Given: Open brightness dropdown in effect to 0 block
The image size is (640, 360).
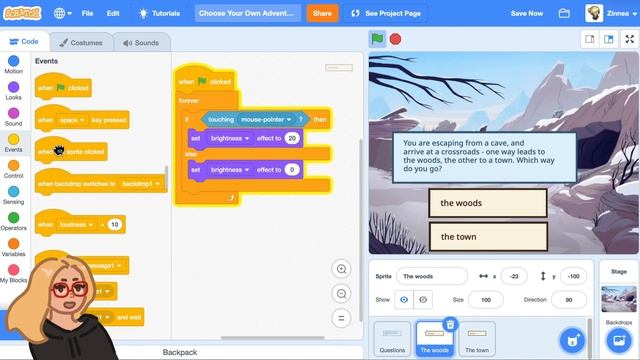Looking at the screenshot, I should tap(229, 170).
